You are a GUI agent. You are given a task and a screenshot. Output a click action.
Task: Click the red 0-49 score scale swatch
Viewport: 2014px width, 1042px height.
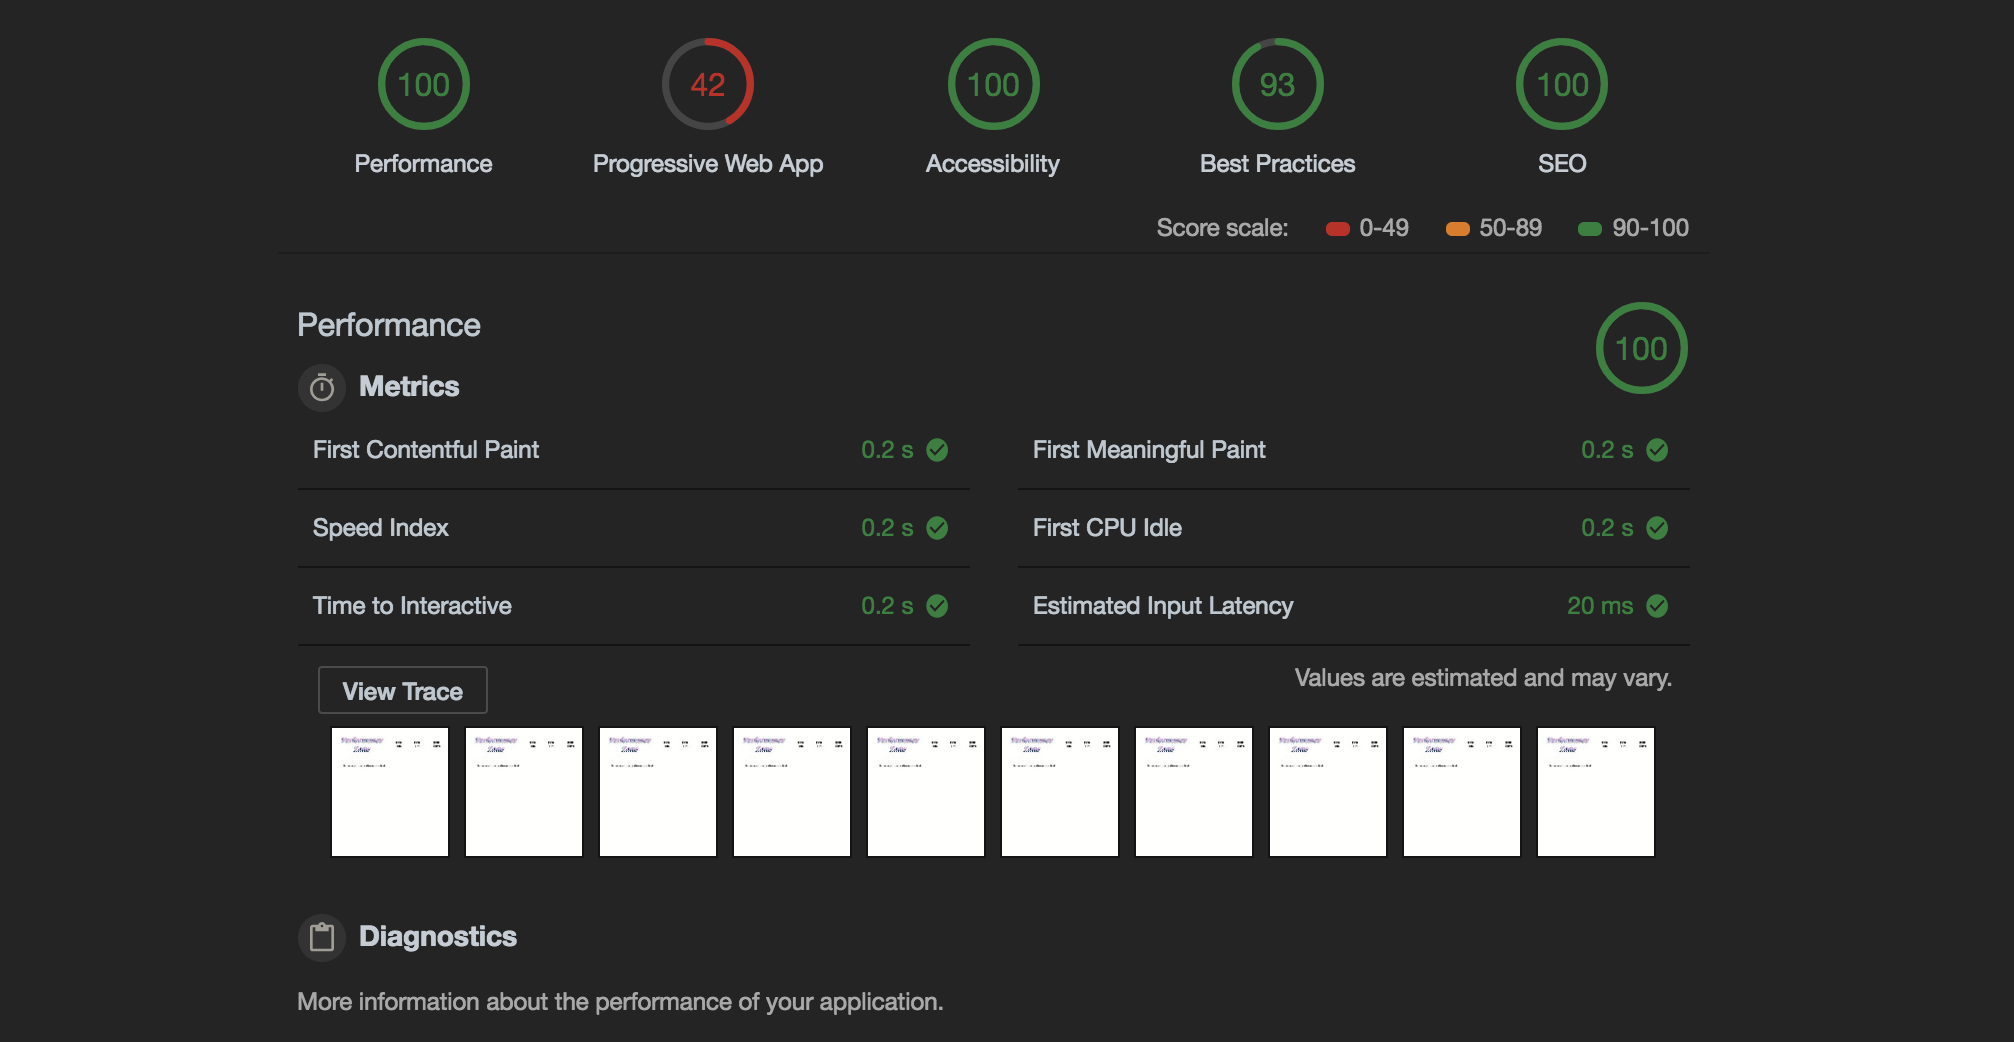point(1337,229)
